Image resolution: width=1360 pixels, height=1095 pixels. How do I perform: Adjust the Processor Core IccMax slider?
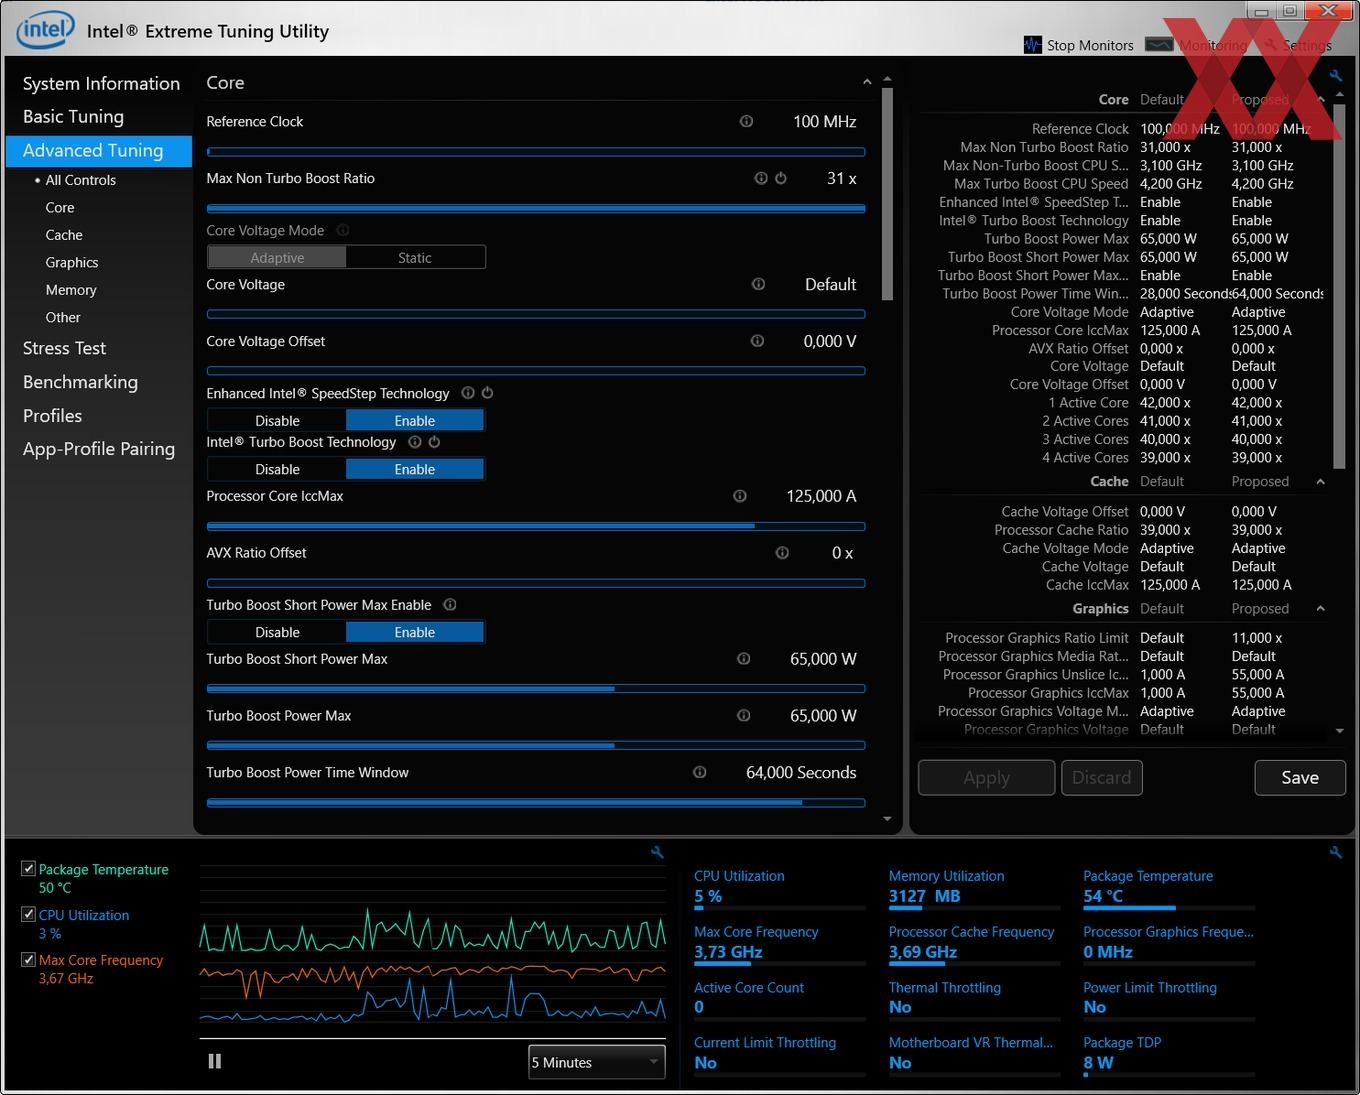pyautogui.click(x=535, y=526)
